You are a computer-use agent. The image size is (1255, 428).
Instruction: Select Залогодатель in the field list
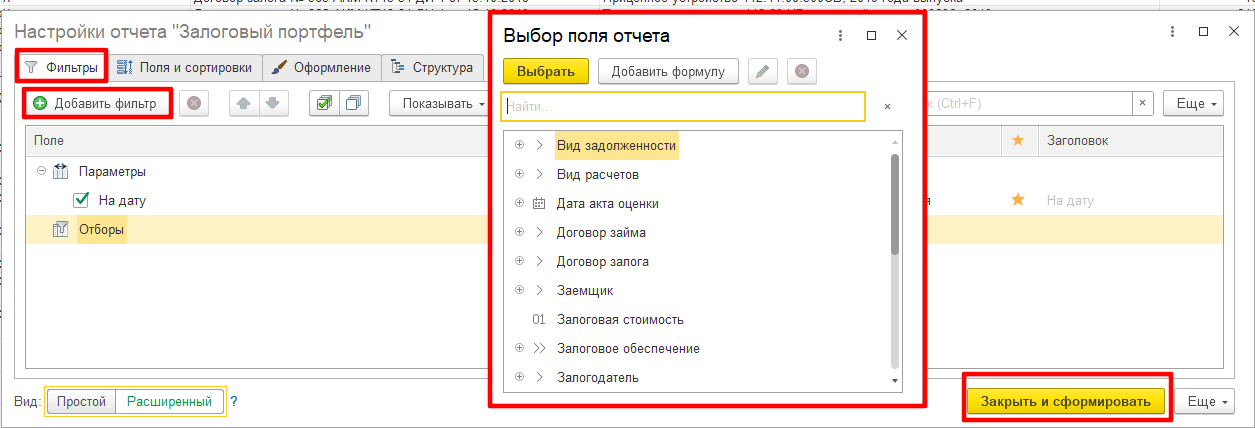click(598, 377)
